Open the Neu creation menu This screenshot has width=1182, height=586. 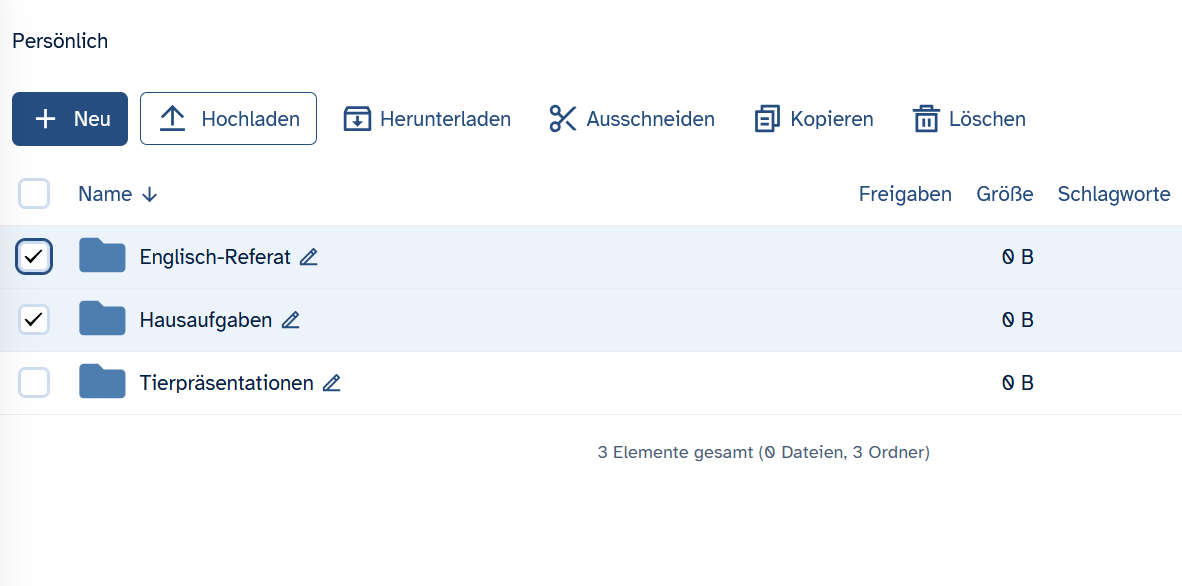click(70, 119)
